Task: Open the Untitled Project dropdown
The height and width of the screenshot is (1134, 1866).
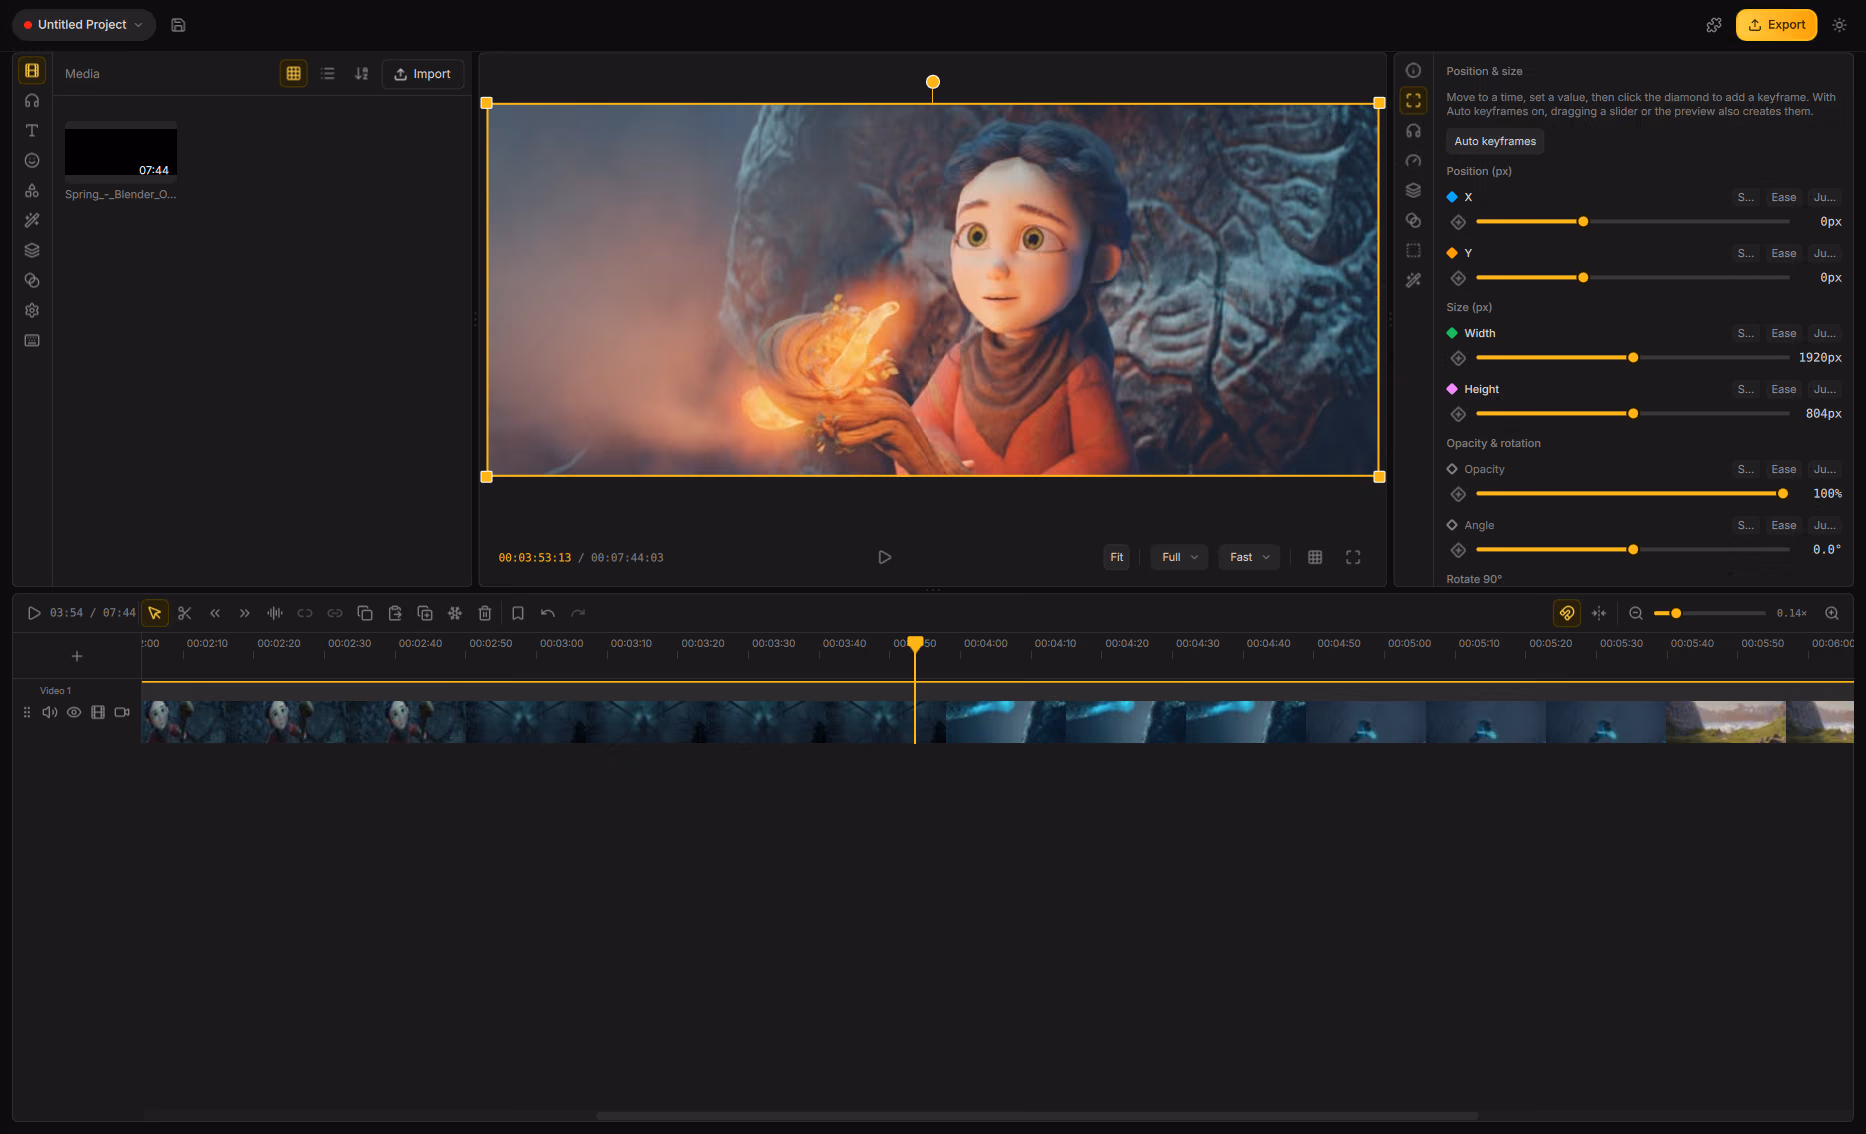Action: [x=84, y=25]
